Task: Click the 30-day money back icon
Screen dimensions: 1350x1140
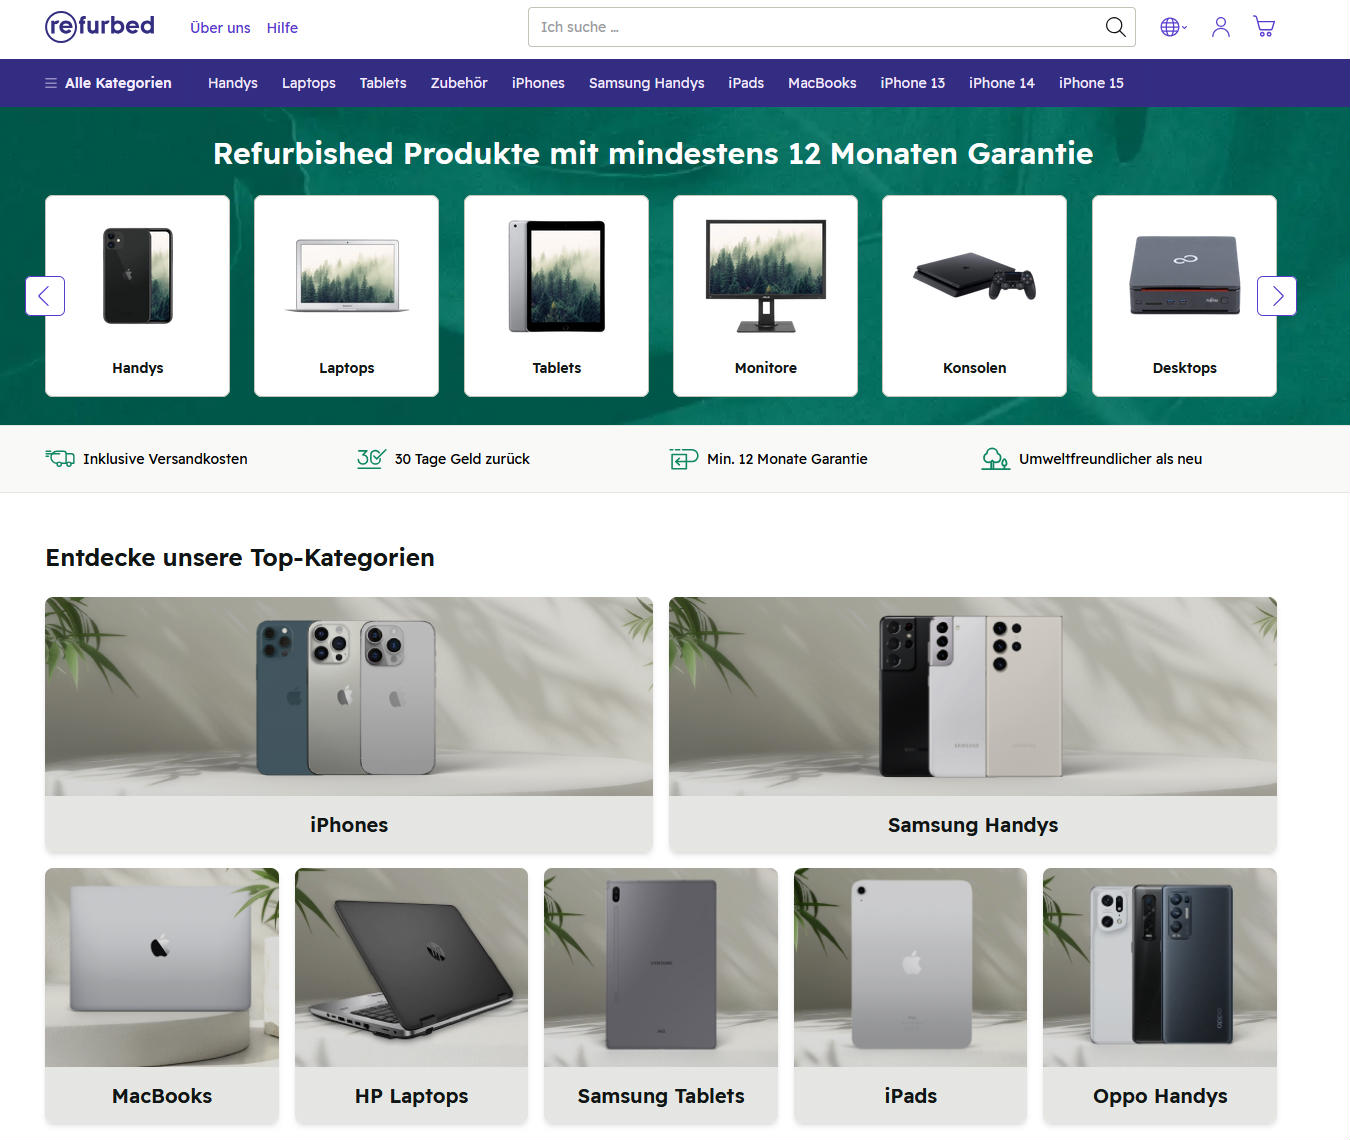Action: (371, 458)
